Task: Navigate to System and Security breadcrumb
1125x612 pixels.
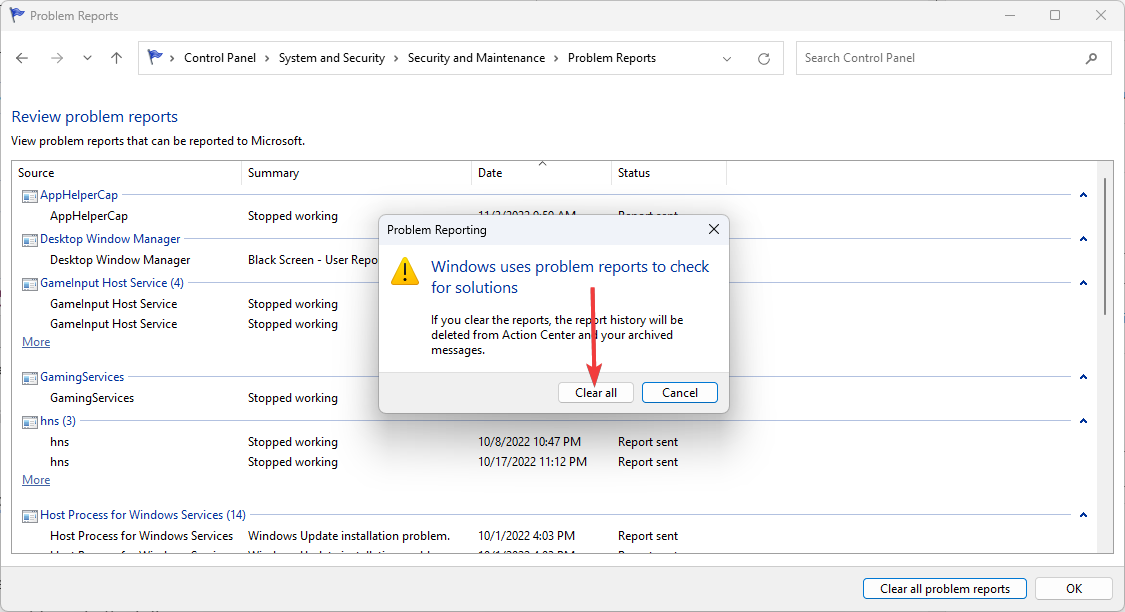Action: 331,58
